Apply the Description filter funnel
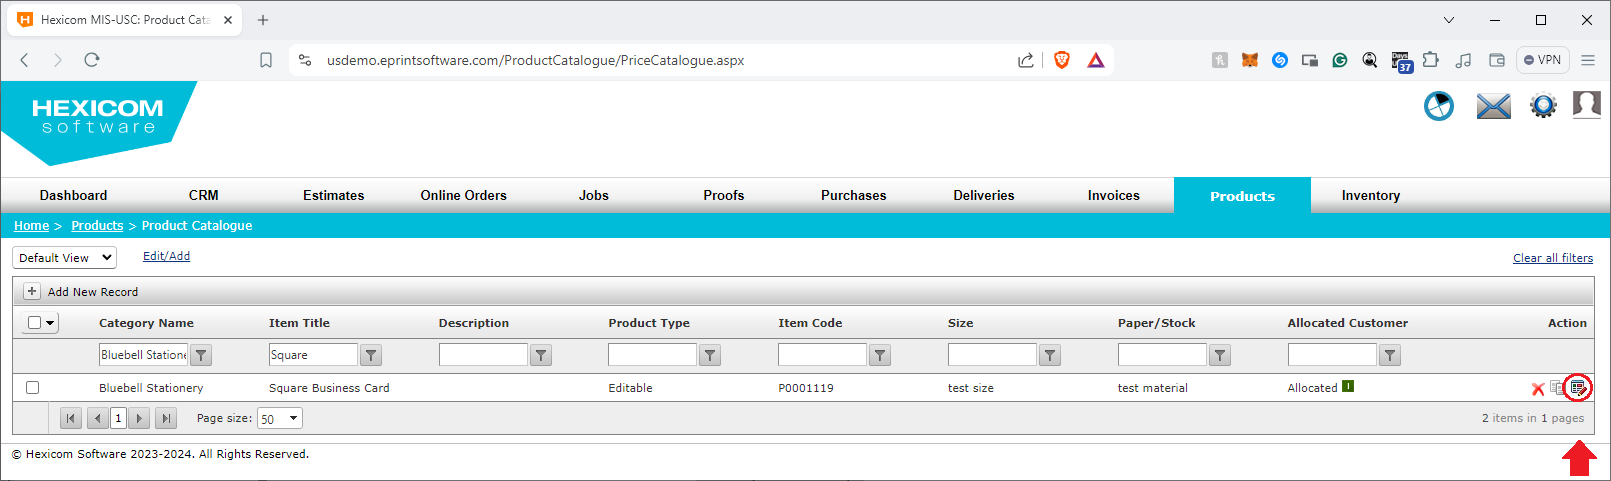The height and width of the screenshot is (481, 1611). [x=541, y=355]
